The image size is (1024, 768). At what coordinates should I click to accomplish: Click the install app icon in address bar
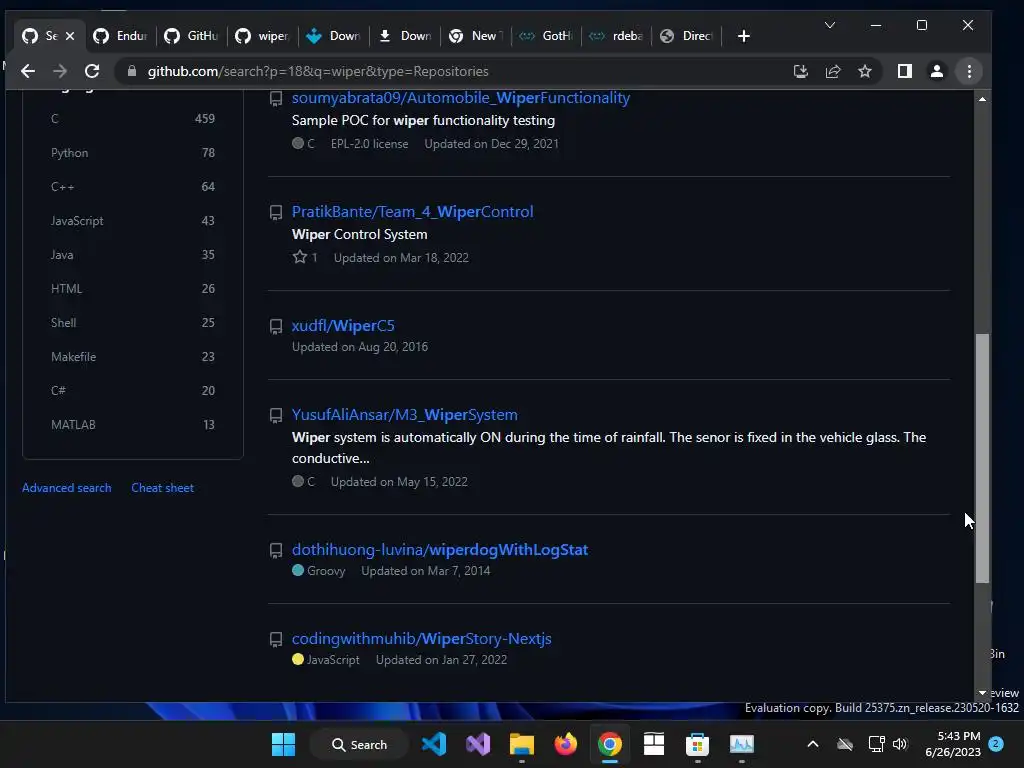801,71
